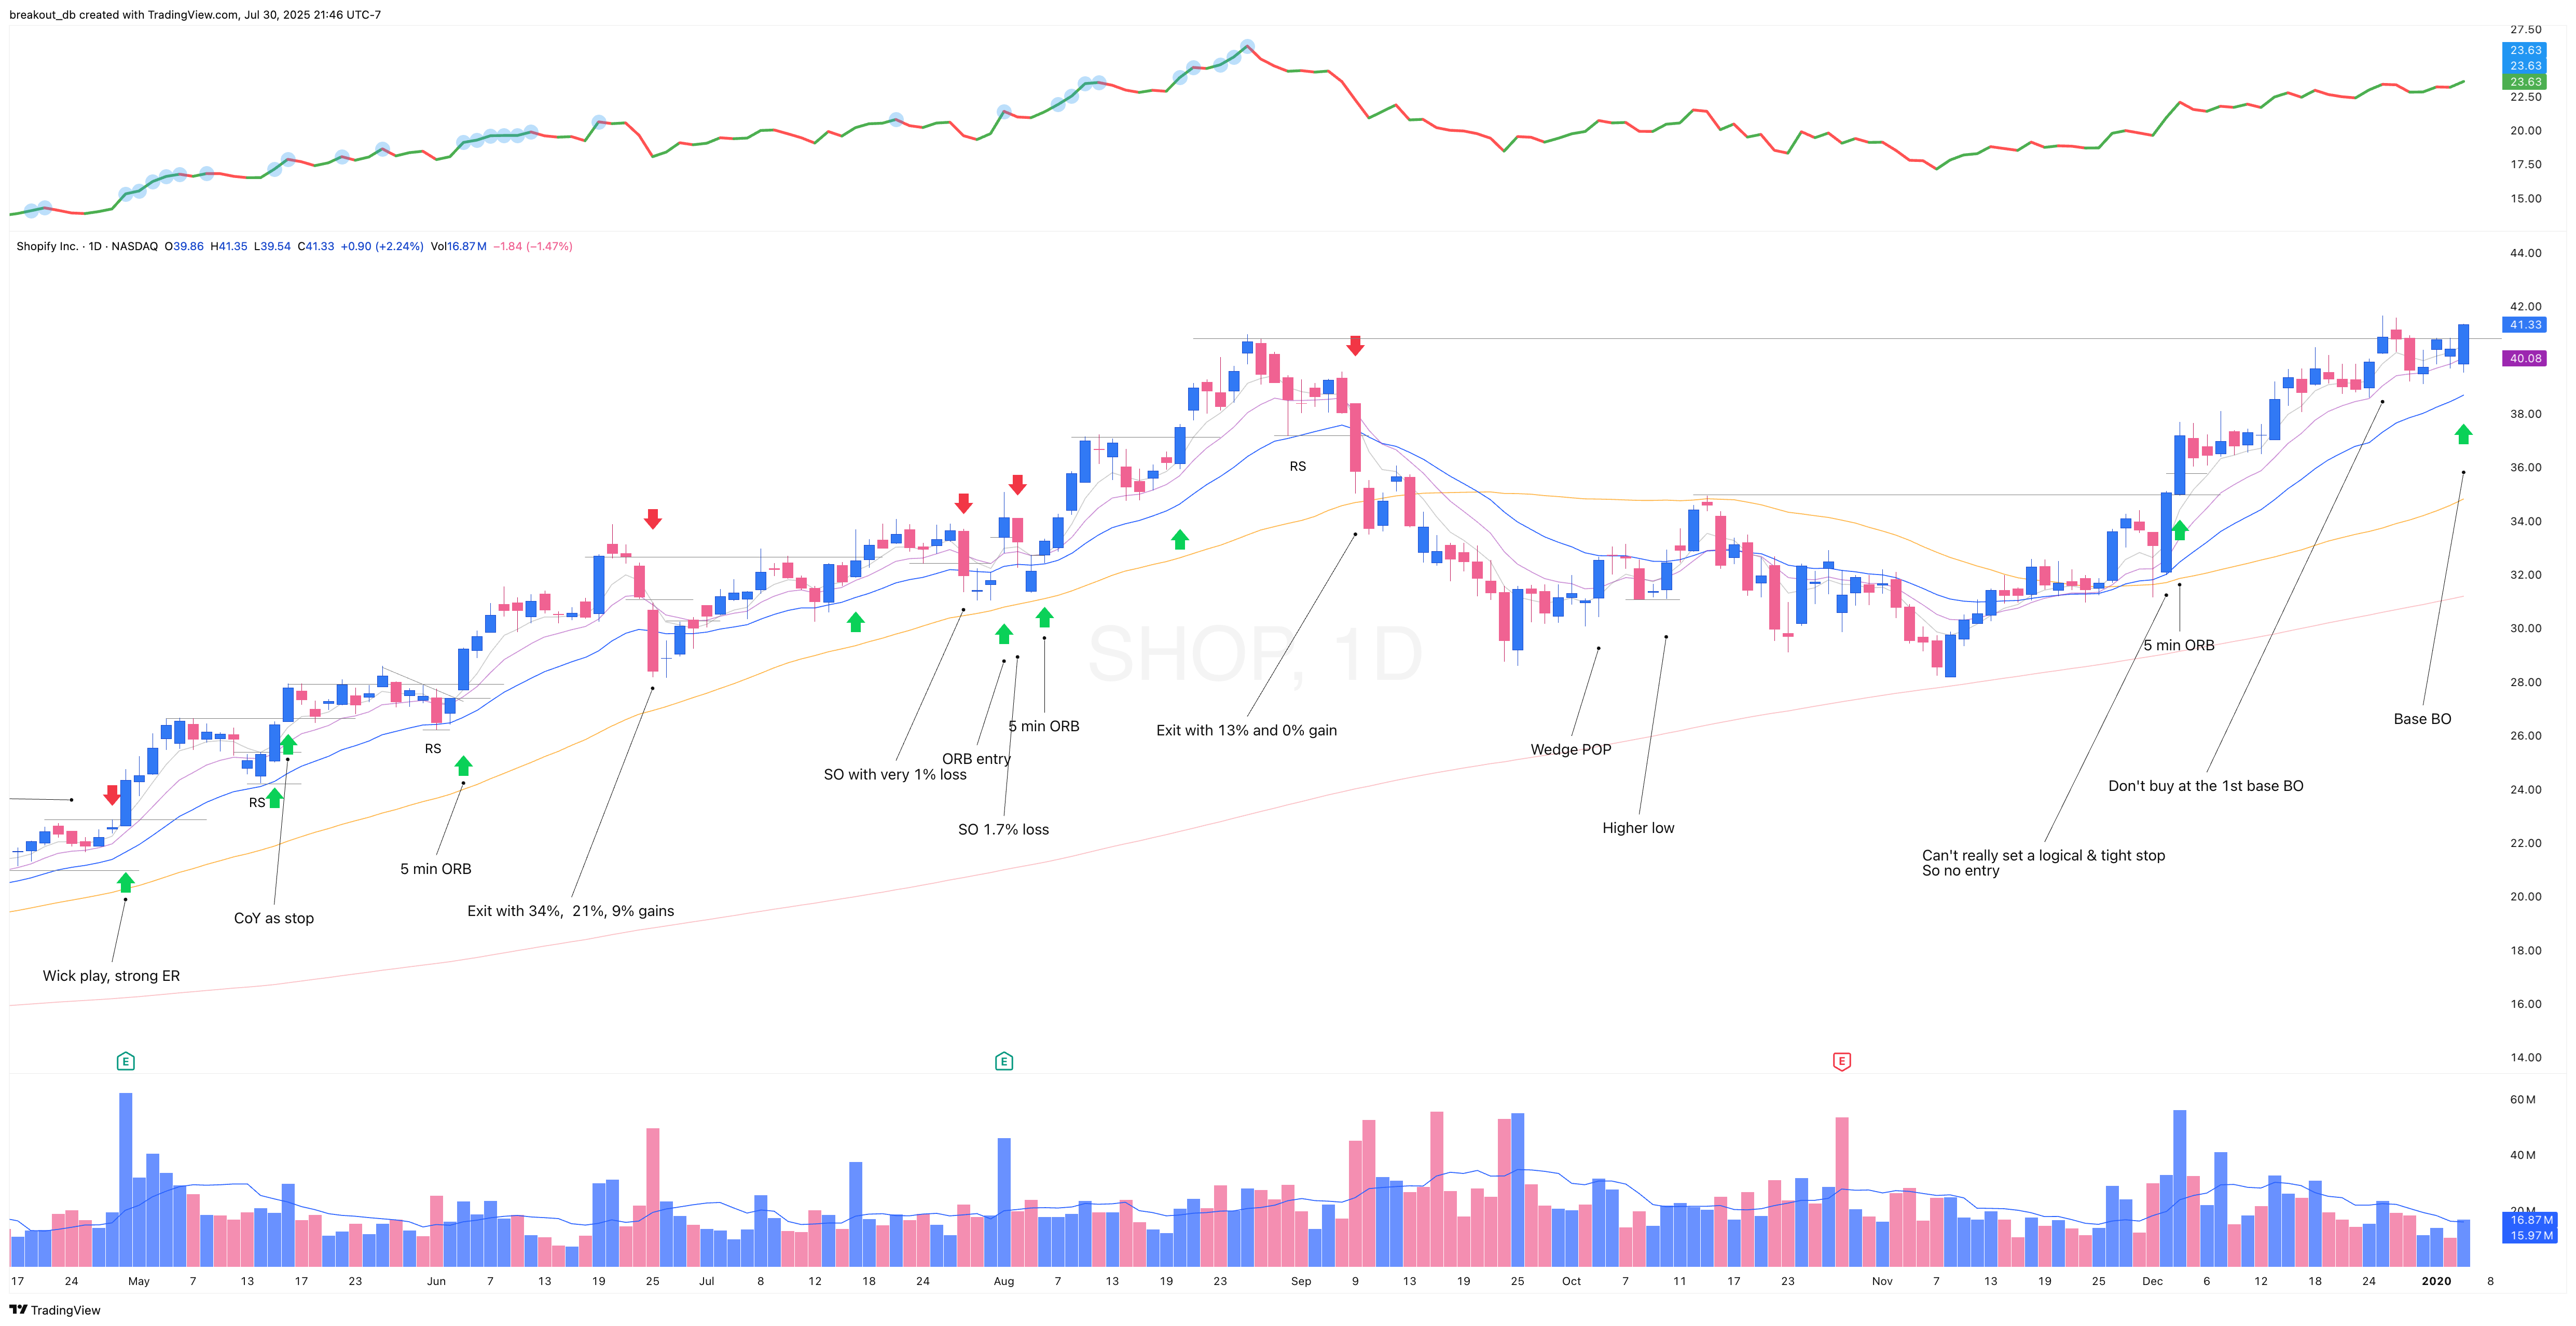
Task: Click the green earnings "E" badge below August
Action: (x=1003, y=1062)
